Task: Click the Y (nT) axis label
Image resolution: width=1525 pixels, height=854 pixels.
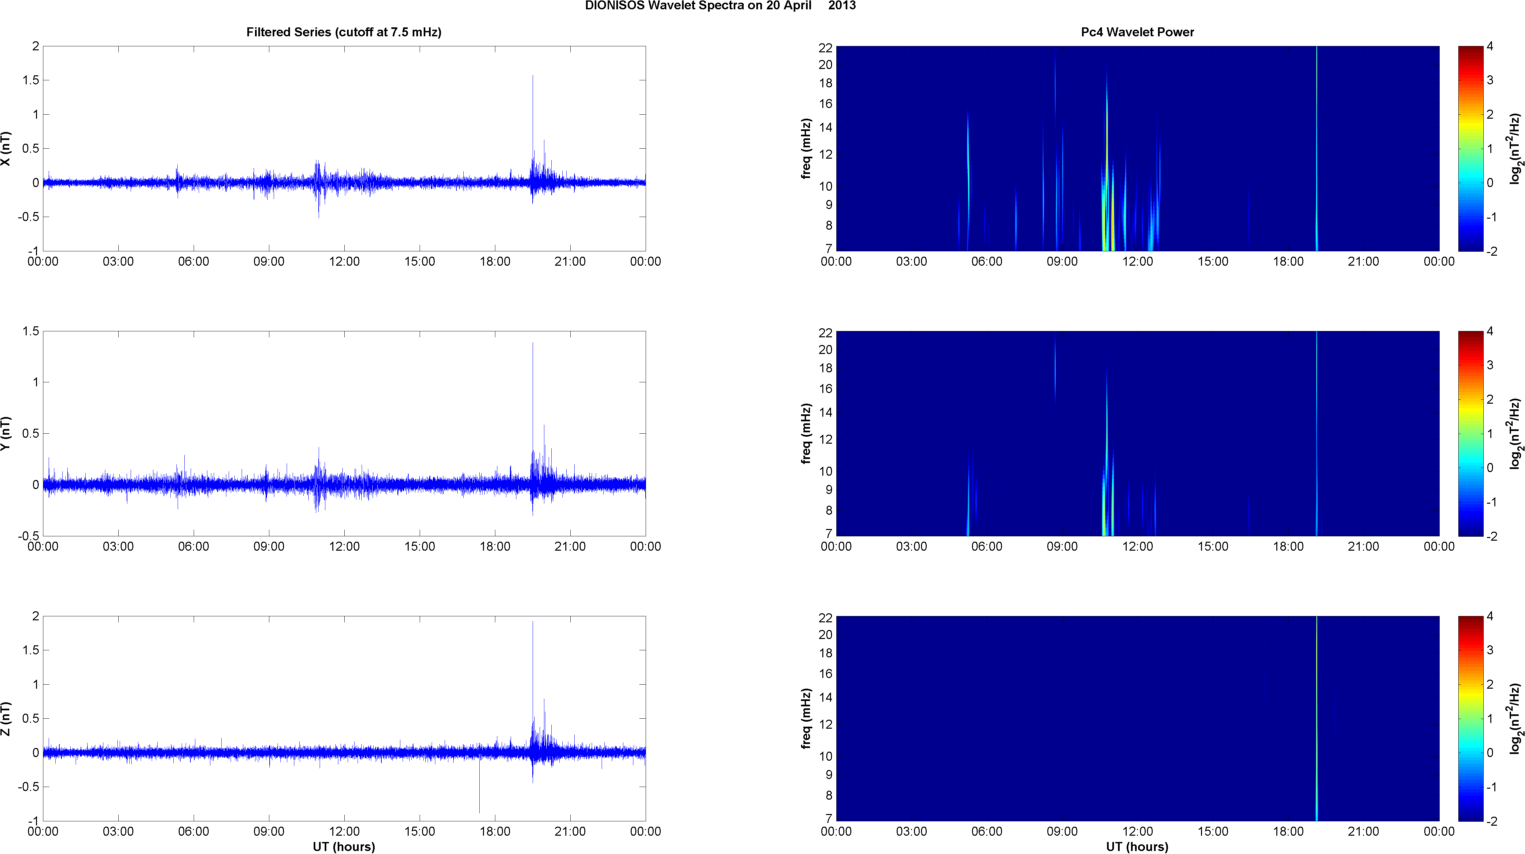Action: [7, 434]
